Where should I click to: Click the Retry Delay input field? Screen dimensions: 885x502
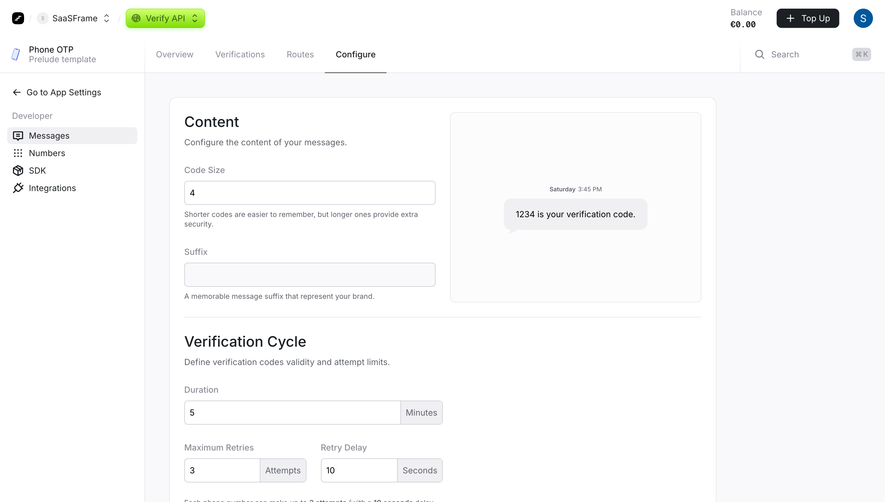pyautogui.click(x=359, y=470)
